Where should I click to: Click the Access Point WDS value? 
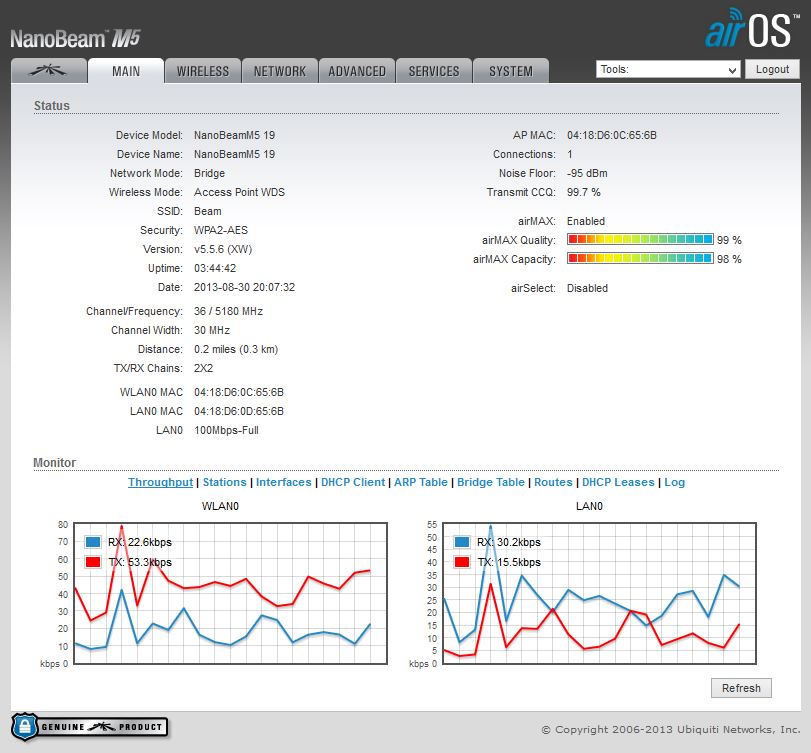(x=239, y=192)
